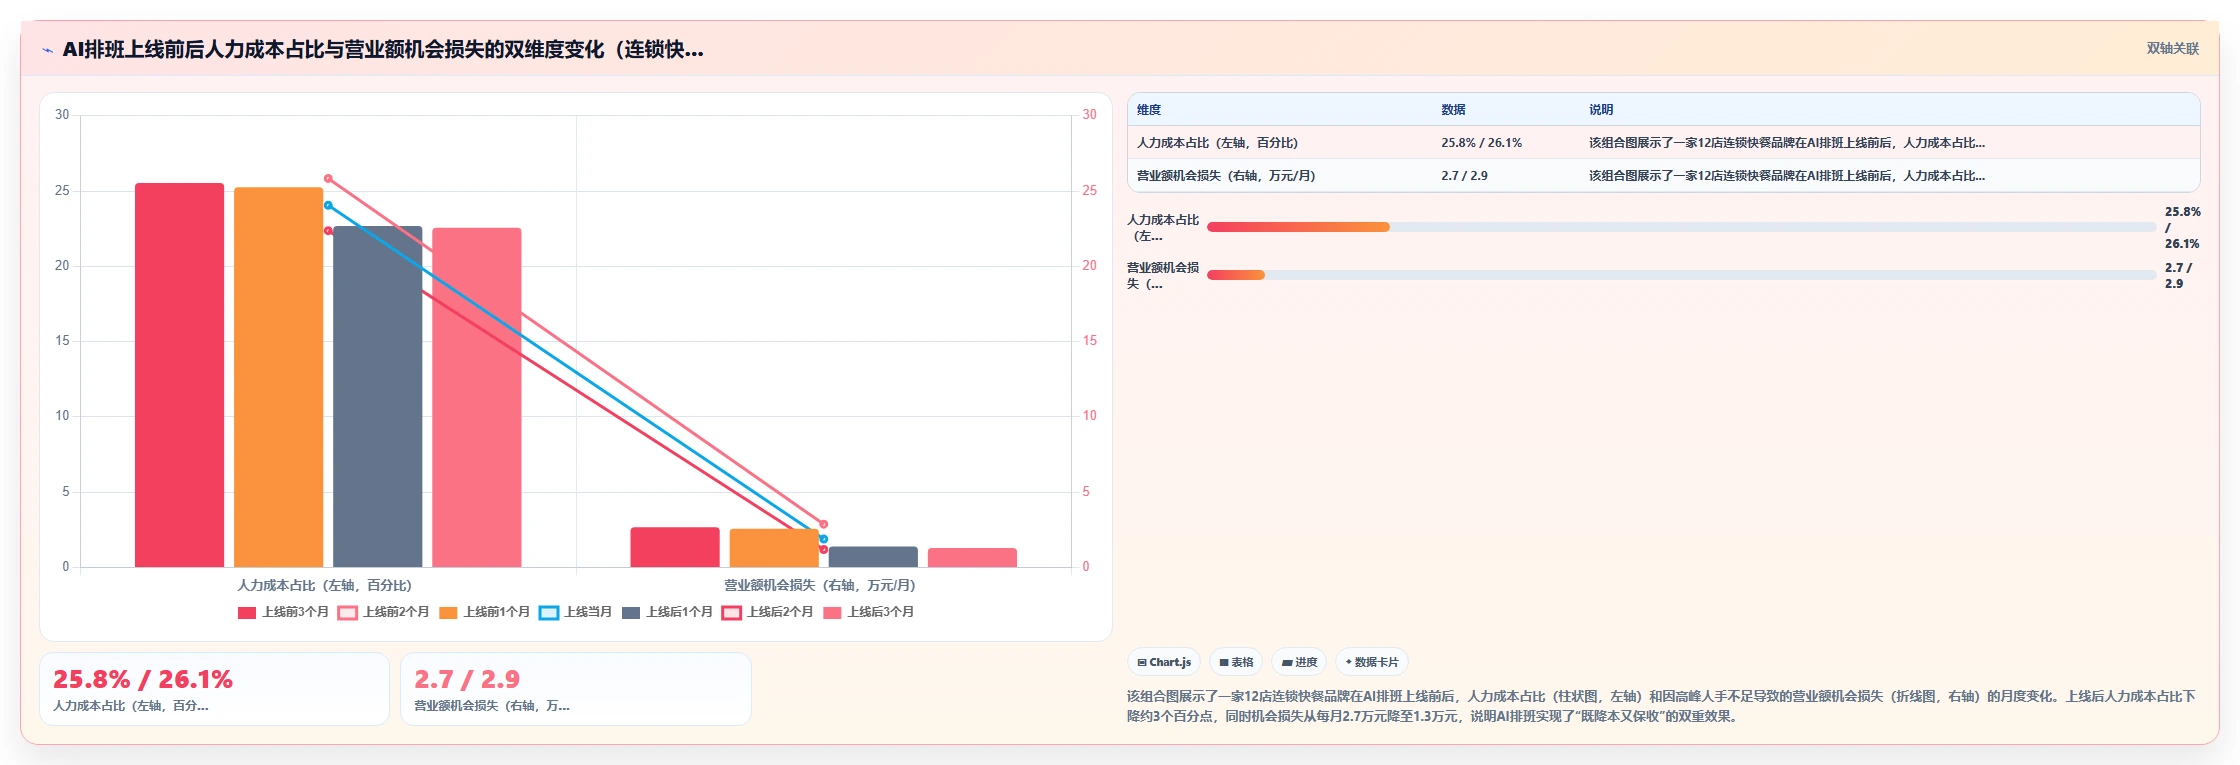Toggle the 上线后2个月 legend entry
Screen dimensions: 2240x765
click(x=768, y=612)
